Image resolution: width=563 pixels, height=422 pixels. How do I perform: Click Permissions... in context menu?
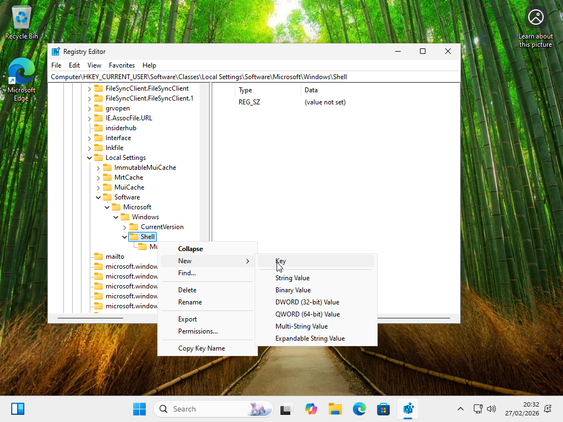click(x=207, y=331)
